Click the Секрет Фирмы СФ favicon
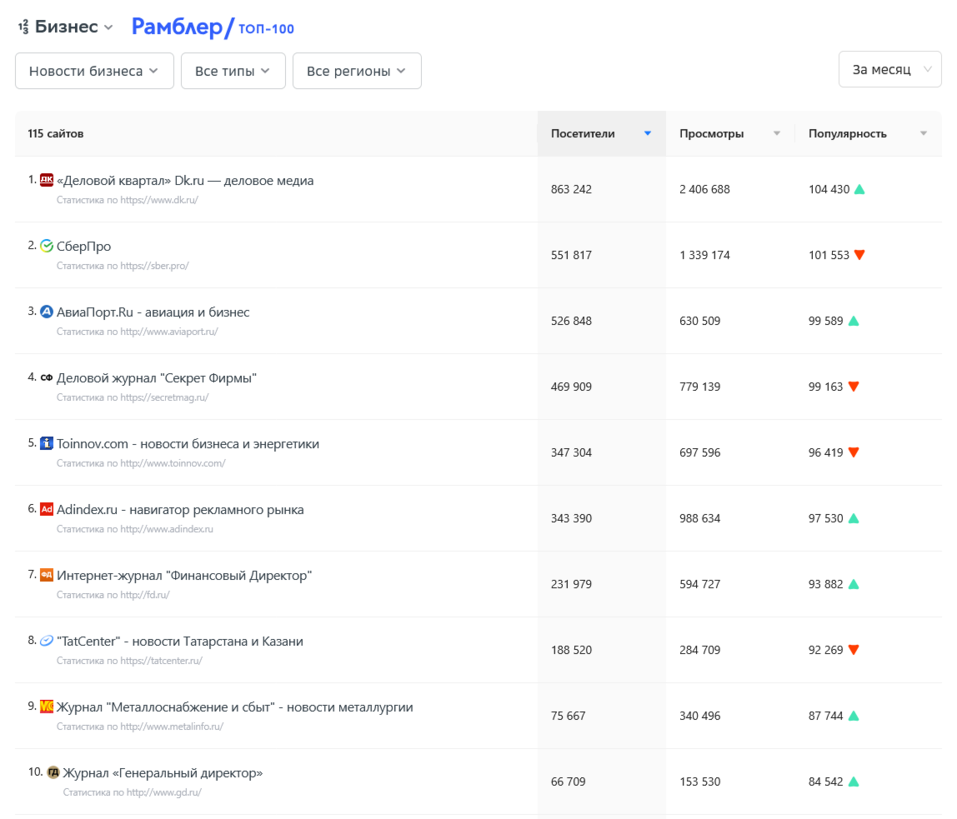The image size is (957, 819). pyautogui.click(x=46, y=378)
